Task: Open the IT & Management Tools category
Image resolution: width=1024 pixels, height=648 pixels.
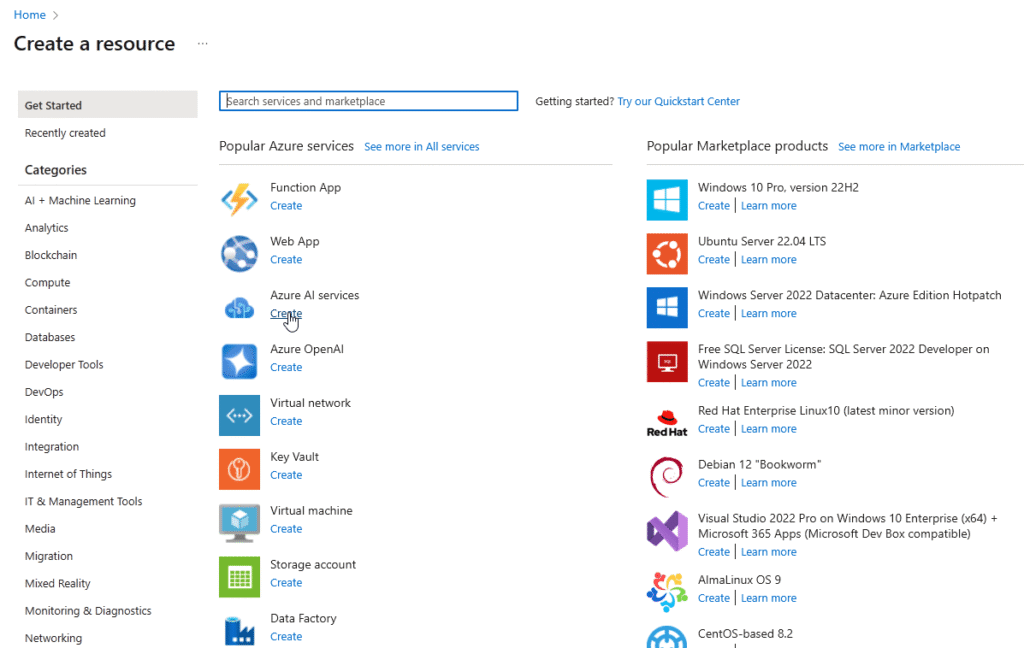Action: [84, 502]
